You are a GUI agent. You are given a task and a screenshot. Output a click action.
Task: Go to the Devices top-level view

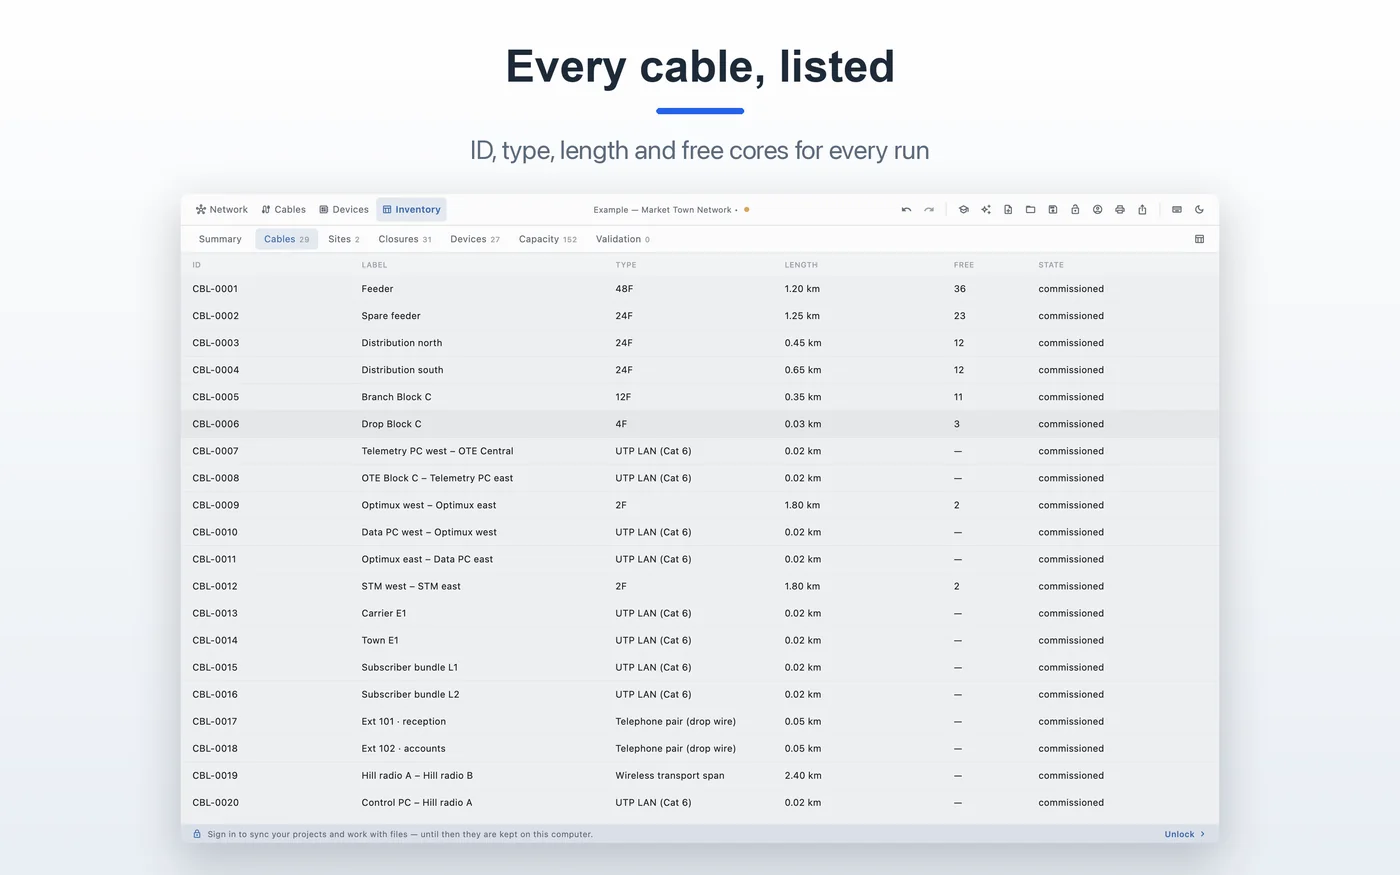344,210
